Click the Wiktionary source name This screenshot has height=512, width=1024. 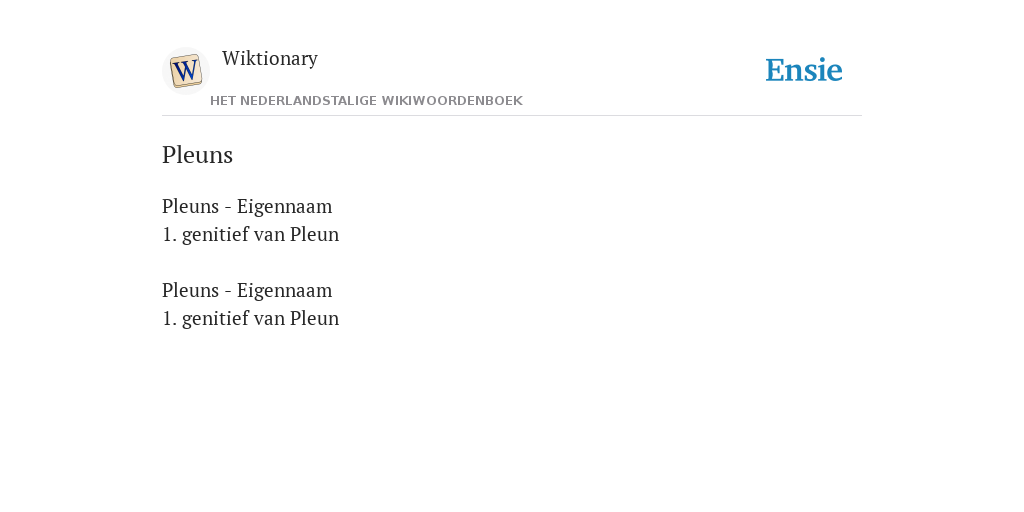coord(270,58)
